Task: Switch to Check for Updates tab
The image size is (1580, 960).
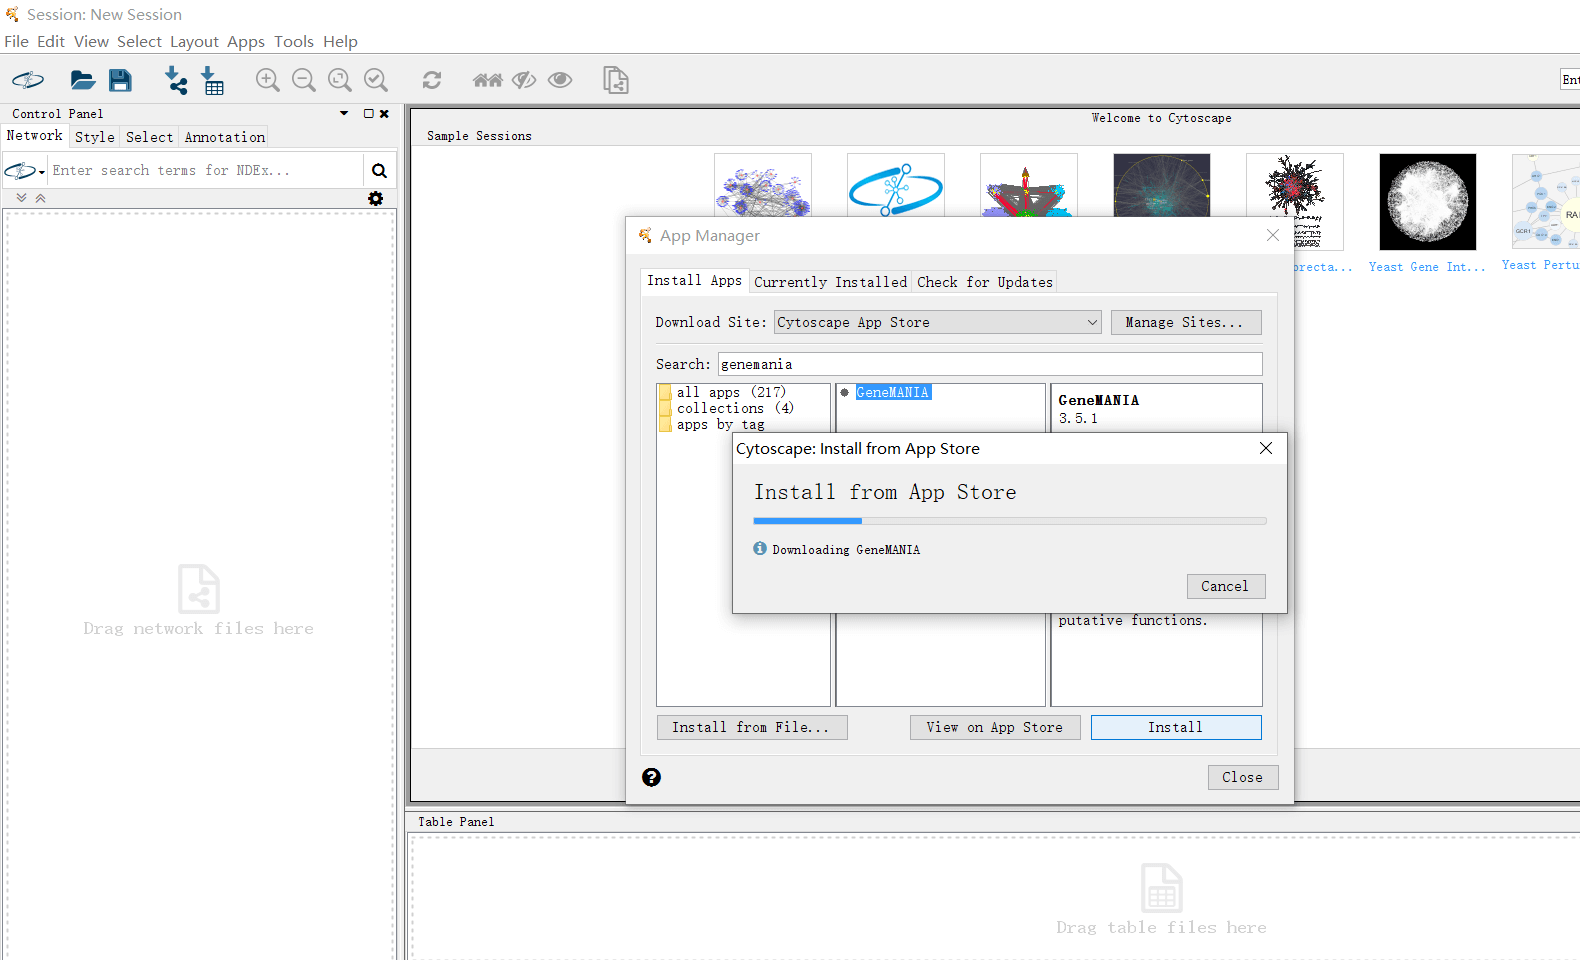Action: 985,282
